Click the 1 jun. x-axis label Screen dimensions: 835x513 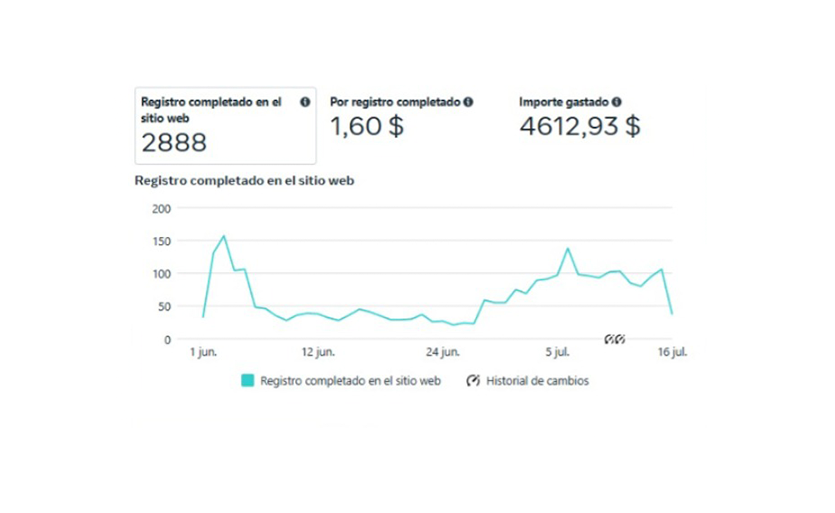coord(203,353)
